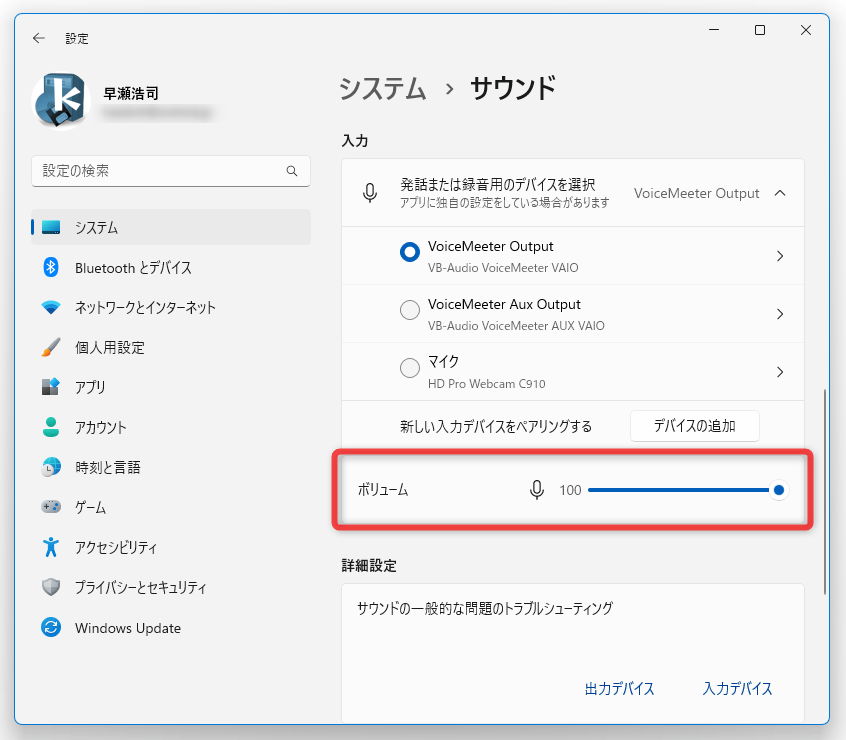Viewport: 846px width, 740px height.
Task: Click the vertical scrollbar of sound page
Action: pyautogui.click(x=824, y=491)
